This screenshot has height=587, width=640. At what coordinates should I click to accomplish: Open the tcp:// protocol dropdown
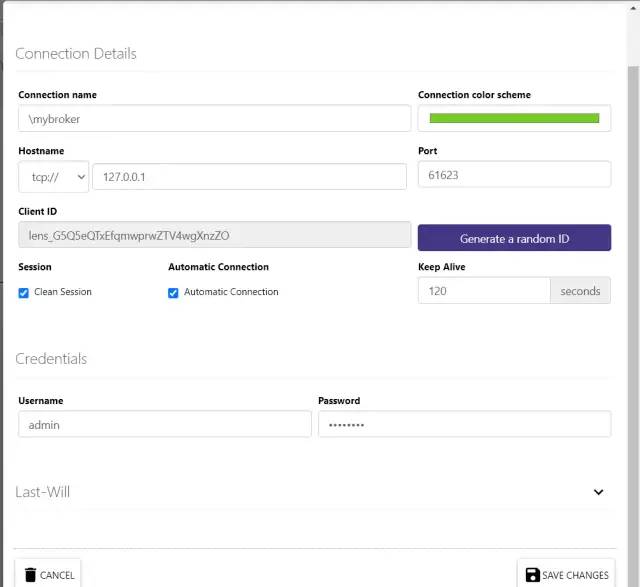point(53,177)
